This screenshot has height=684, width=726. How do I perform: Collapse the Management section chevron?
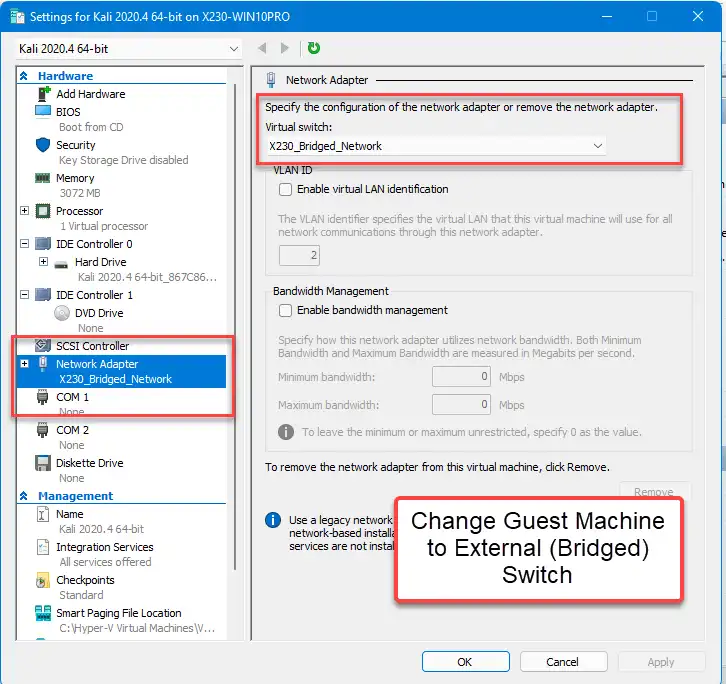pos(24,496)
